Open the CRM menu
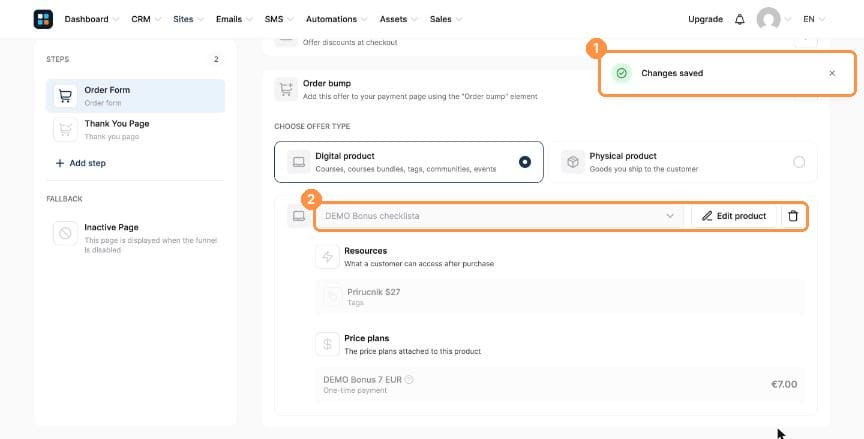The width and height of the screenshot is (864, 439). click(146, 19)
